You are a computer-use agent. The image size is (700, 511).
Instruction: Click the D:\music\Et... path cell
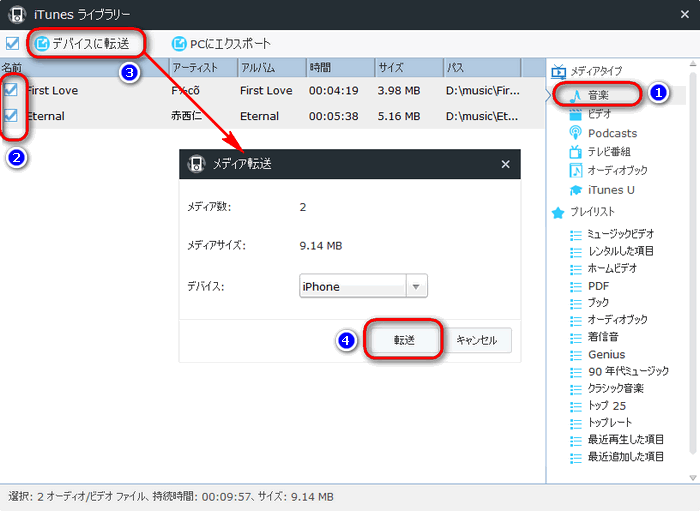482,116
